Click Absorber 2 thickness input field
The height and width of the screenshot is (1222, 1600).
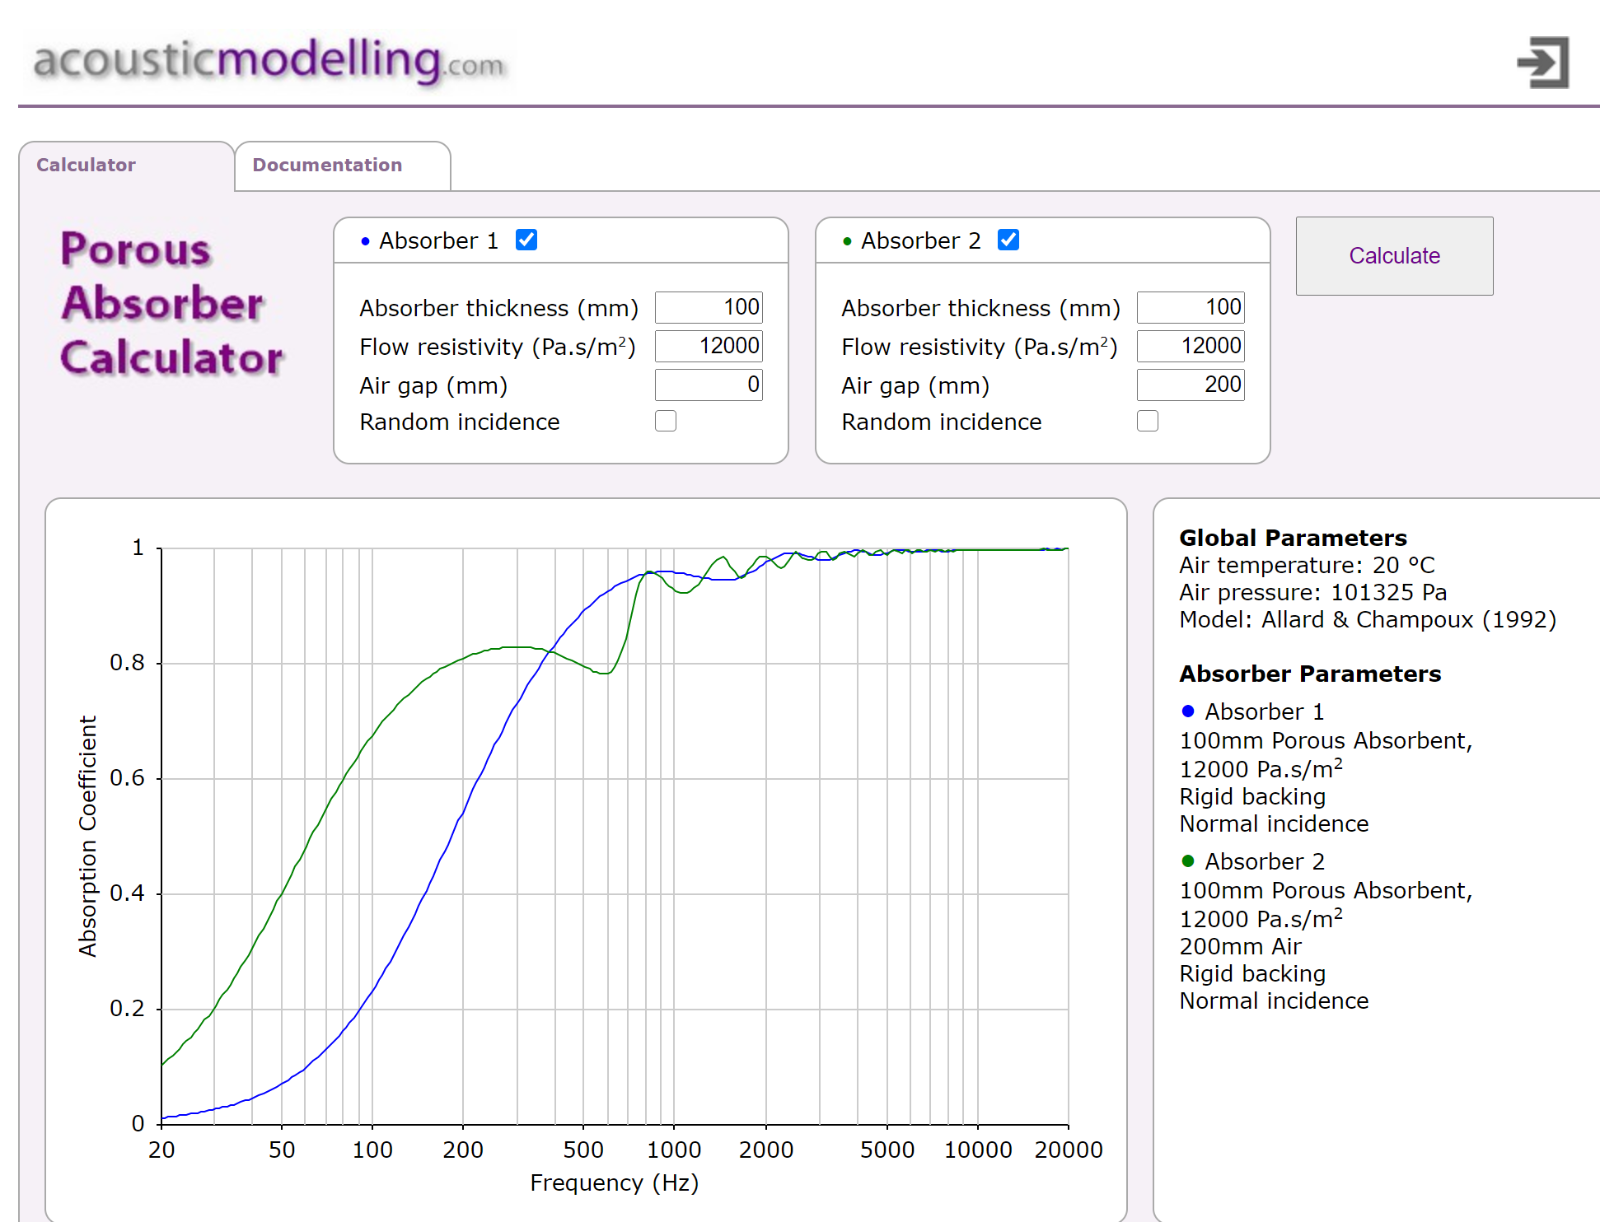[x=1191, y=307]
